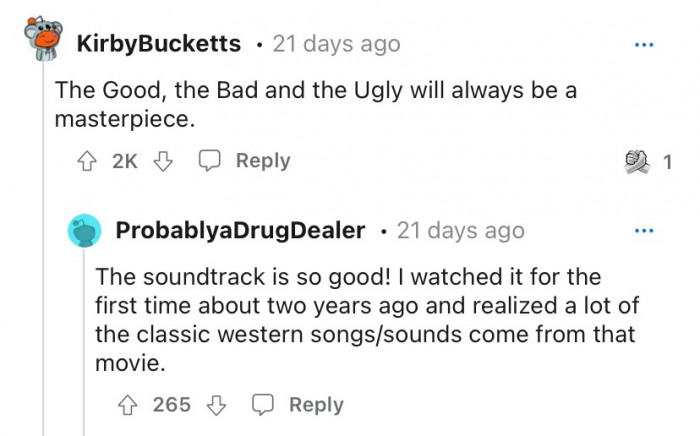
Task: Reply to ProbablyaDrugDealer's comment
Action: click(299, 405)
